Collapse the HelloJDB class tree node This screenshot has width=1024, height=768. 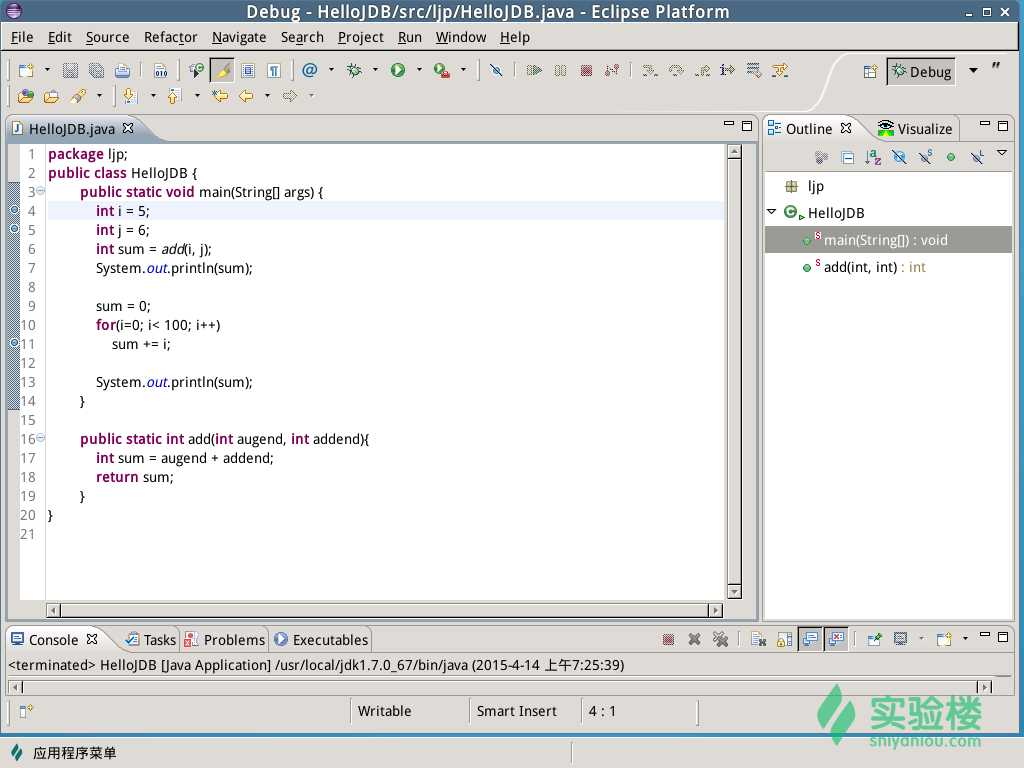pos(771,212)
